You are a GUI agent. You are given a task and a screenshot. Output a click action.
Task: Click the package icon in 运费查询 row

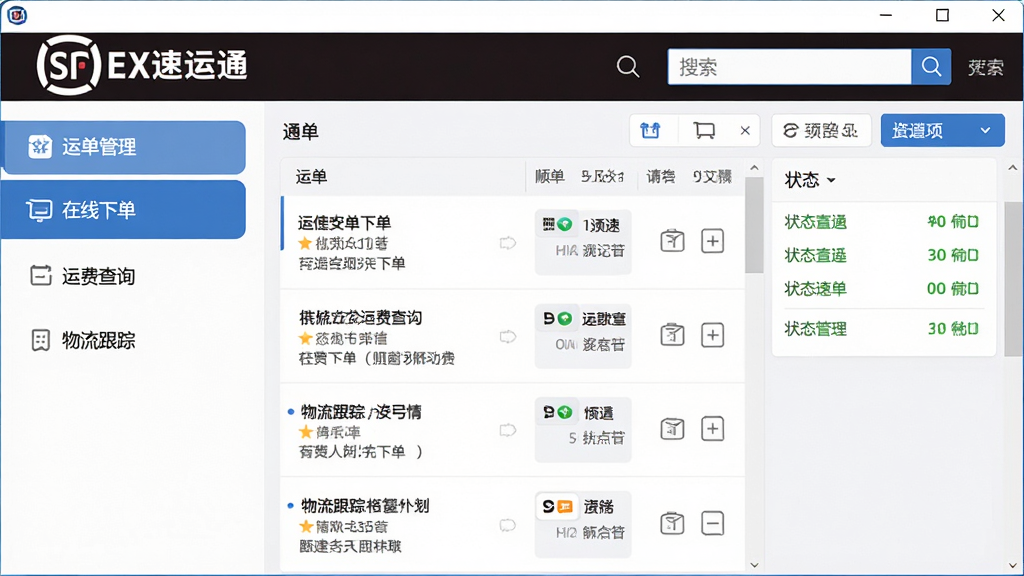(x=672, y=334)
